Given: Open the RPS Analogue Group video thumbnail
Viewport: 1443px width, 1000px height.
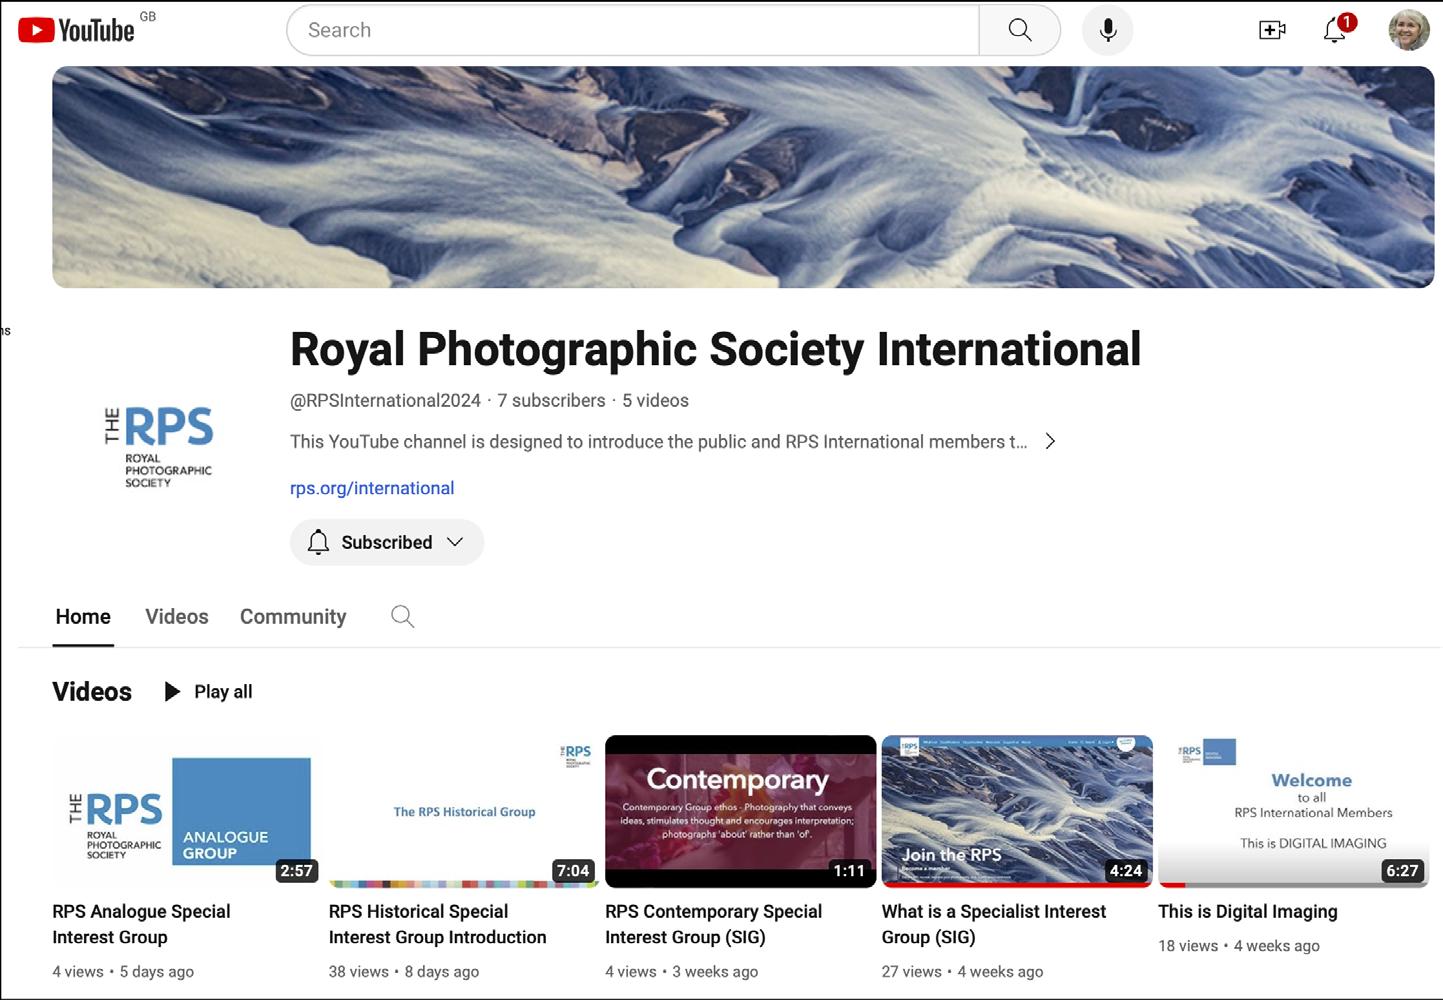Looking at the screenshot, I should click(x=186, y=811).
